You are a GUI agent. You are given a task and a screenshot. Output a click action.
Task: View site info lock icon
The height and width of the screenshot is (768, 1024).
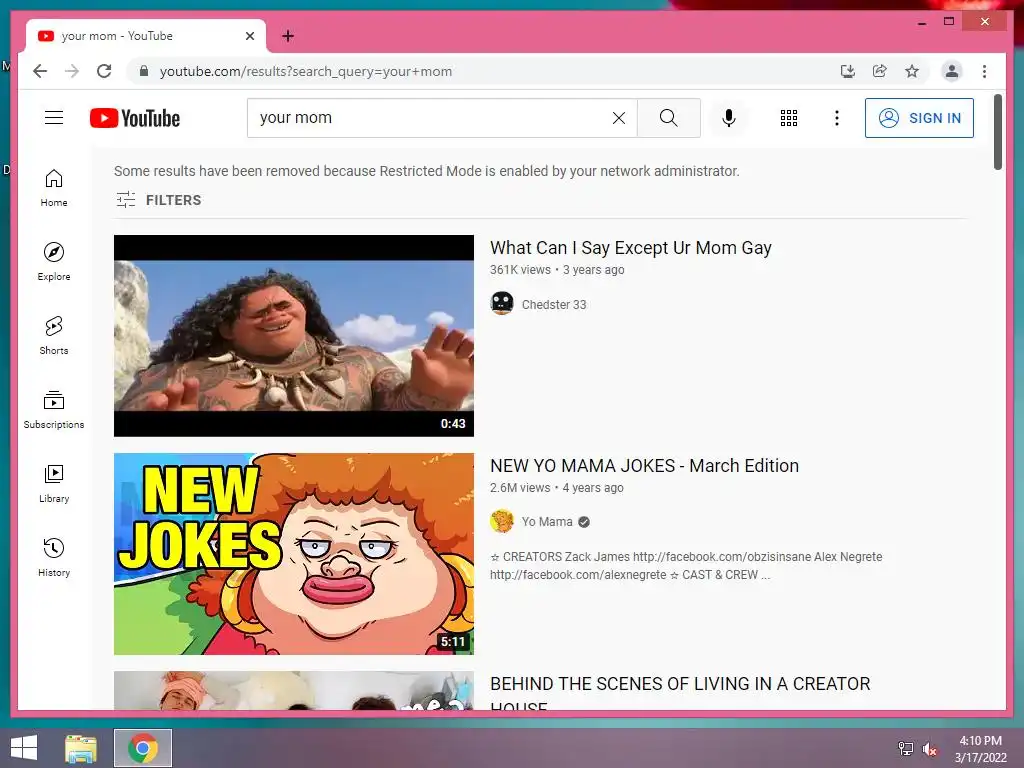coord(144,71)
